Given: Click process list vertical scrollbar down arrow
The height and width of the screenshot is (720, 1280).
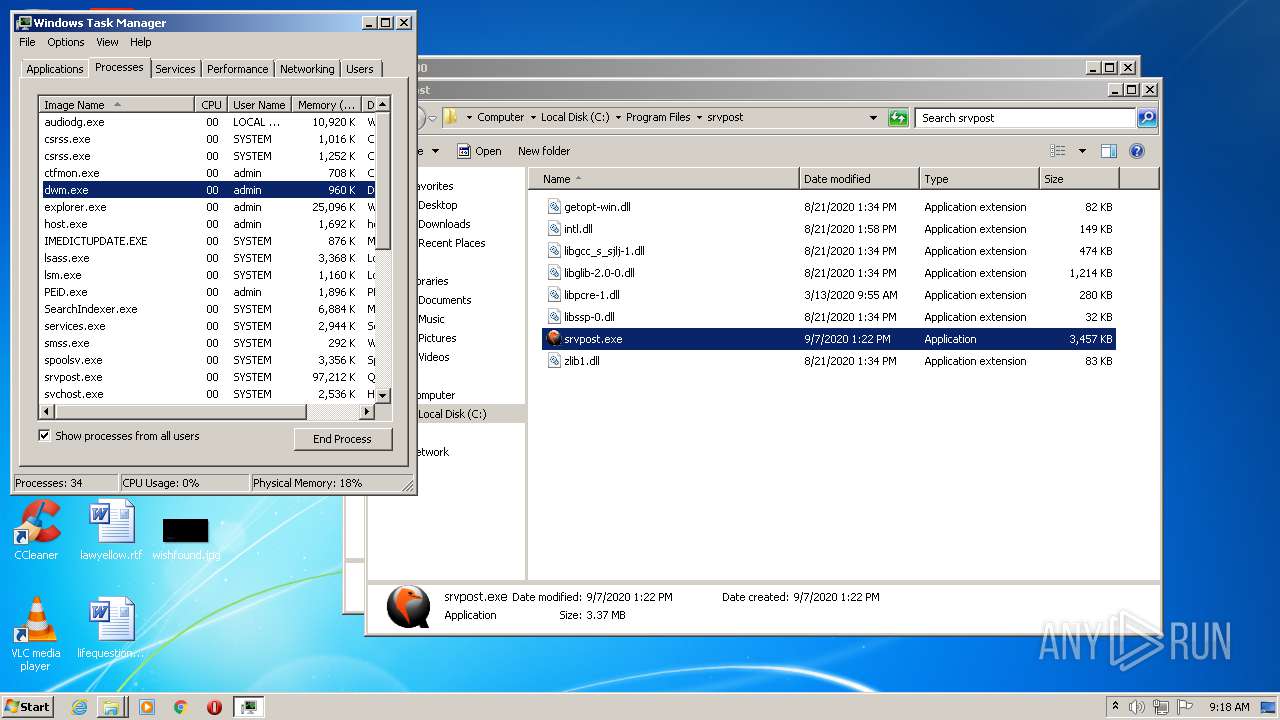Looking at the screenshot, I should [x=382, y=396].
